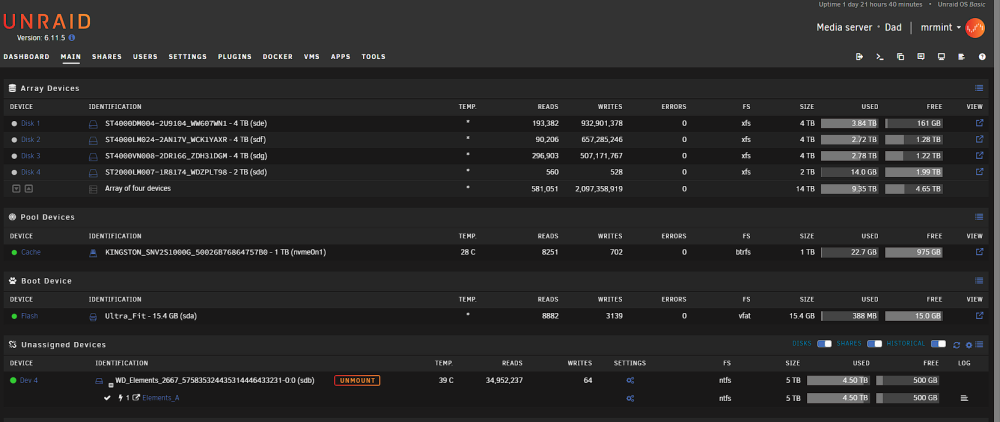
Task: Open the feedback speech bubble icon
Action: pos(921,57)
